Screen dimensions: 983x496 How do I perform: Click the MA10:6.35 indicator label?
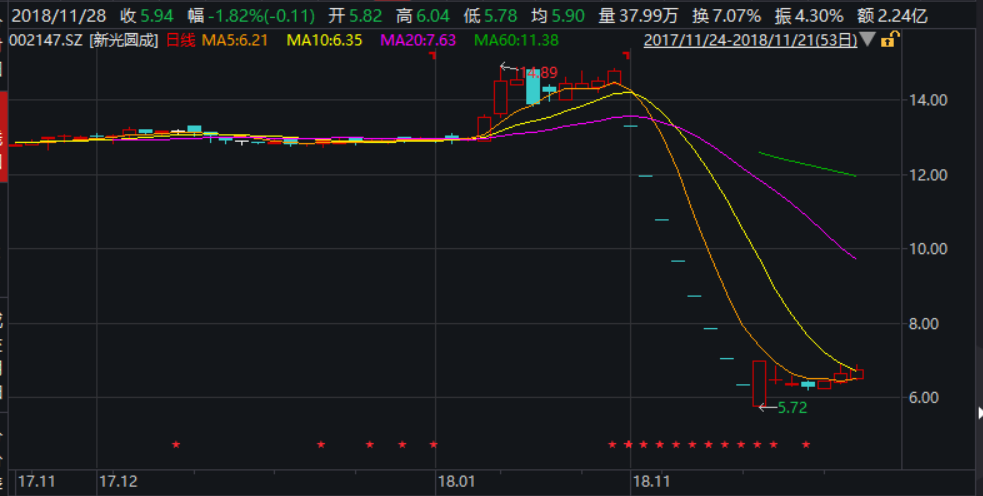click(324, 41)
